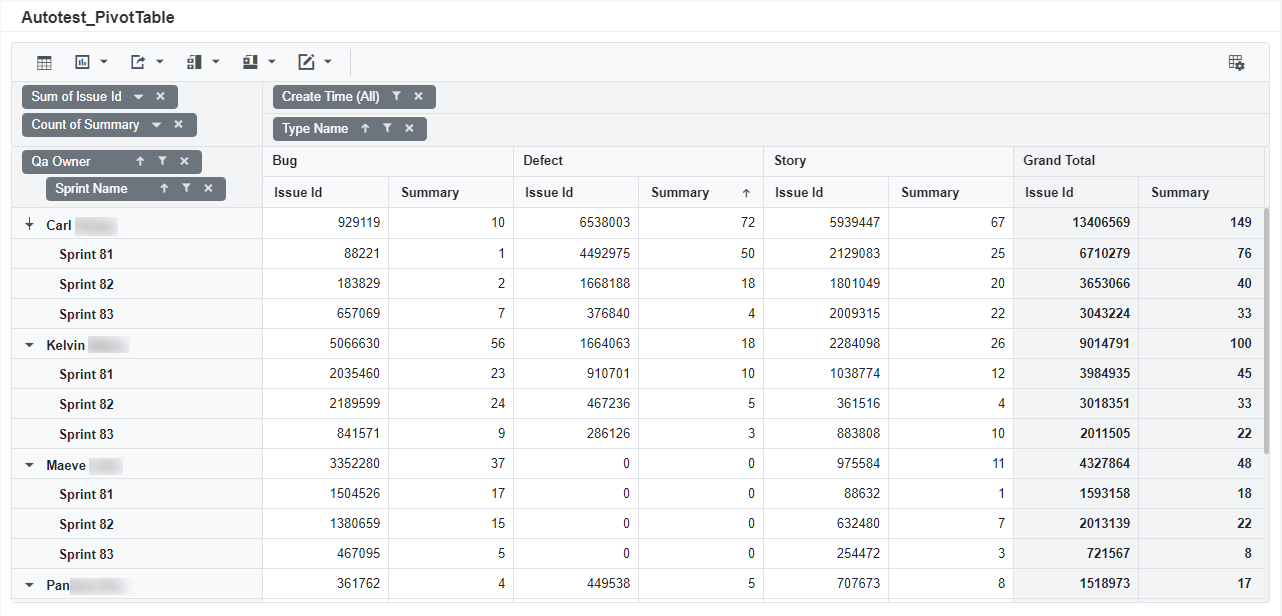Screen dimensions: 1282x616
Task: Open the conditional formatting edit menu
Action: [314, 63]
